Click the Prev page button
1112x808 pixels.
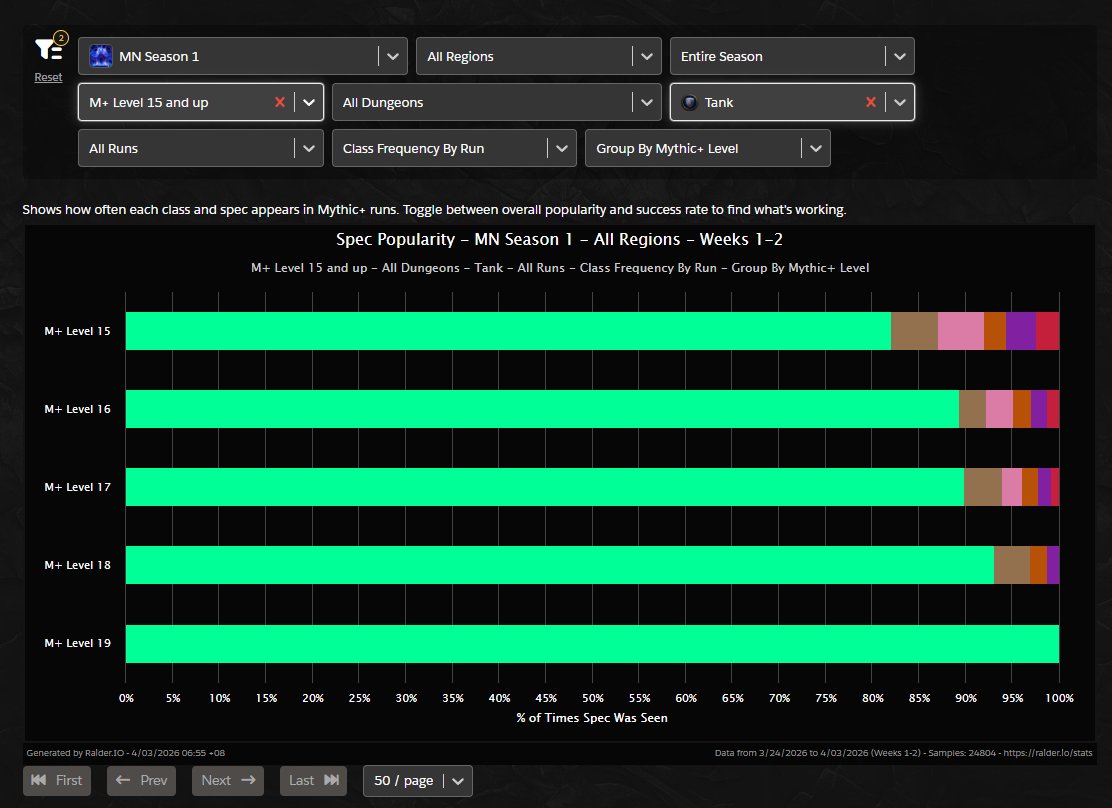(x=141, y=780)
